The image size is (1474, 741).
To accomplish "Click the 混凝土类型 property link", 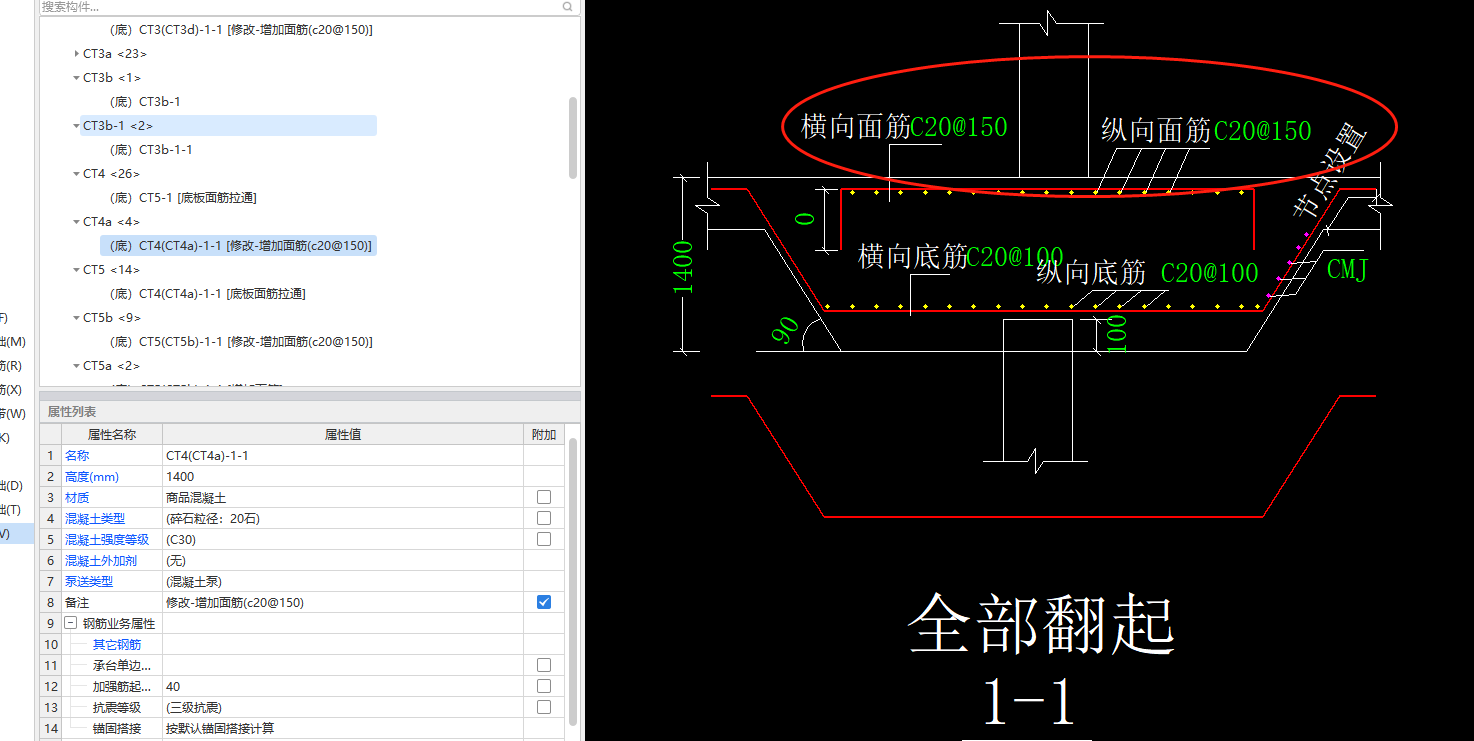I will coord(95,519).
